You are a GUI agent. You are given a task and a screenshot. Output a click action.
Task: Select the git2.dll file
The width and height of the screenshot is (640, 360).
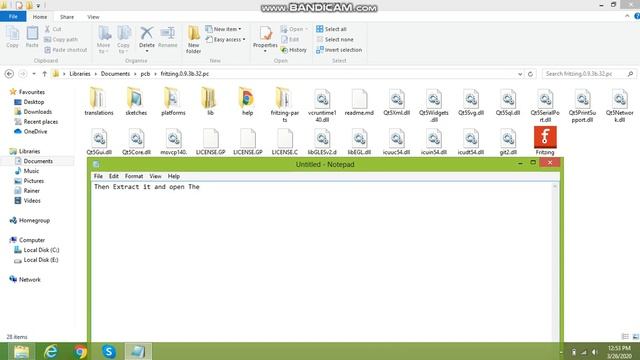(508, 141)
